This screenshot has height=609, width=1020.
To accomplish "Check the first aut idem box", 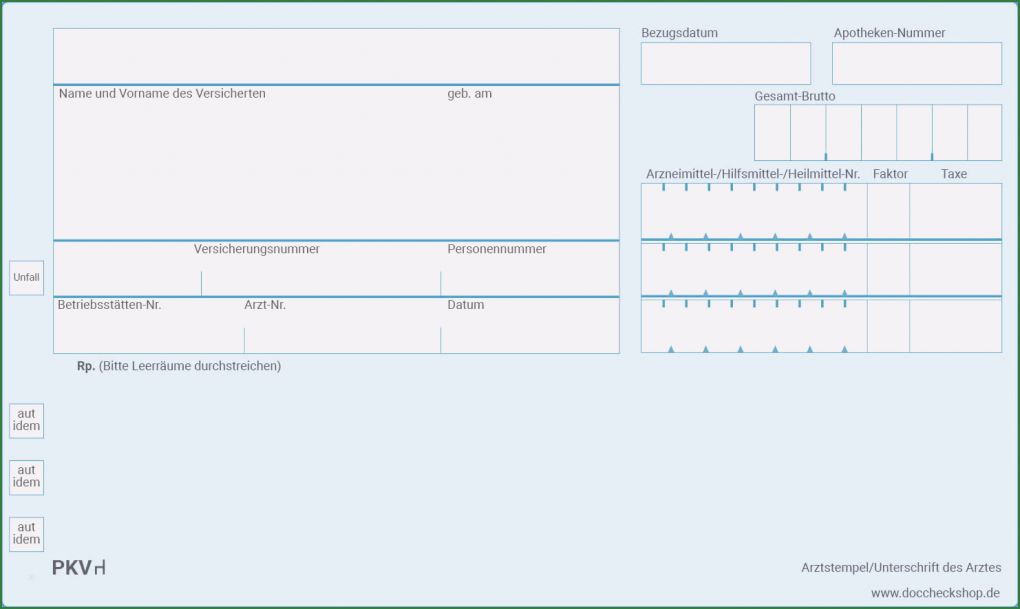I will click(x=26, y=421).
